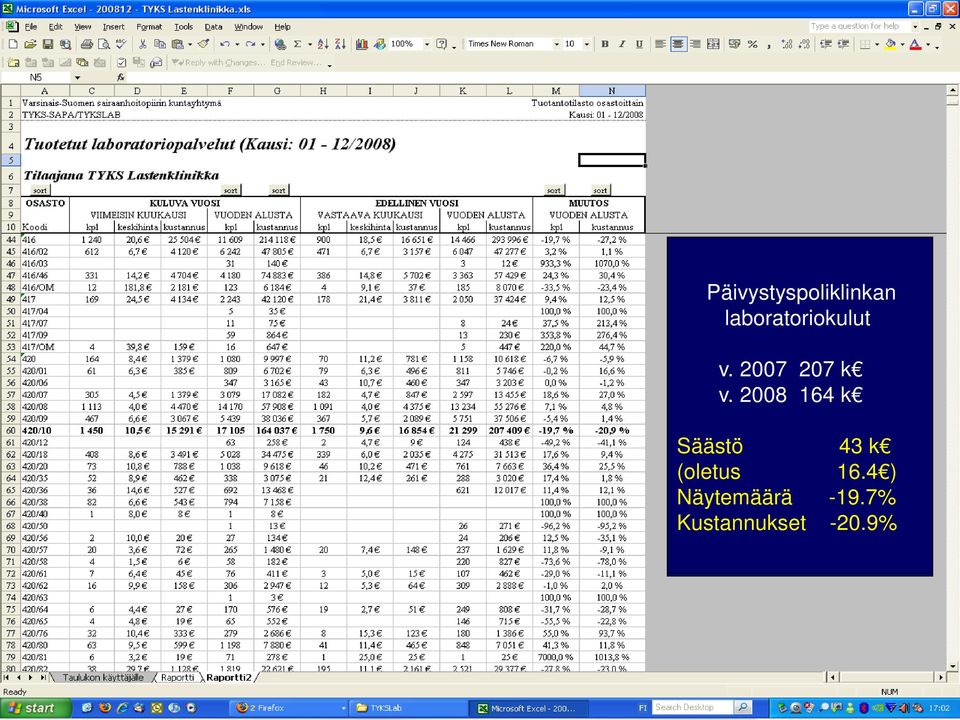Click the sort button above Koodi column
The height and width of the screenshot is (720, 960).
(40, 190)
